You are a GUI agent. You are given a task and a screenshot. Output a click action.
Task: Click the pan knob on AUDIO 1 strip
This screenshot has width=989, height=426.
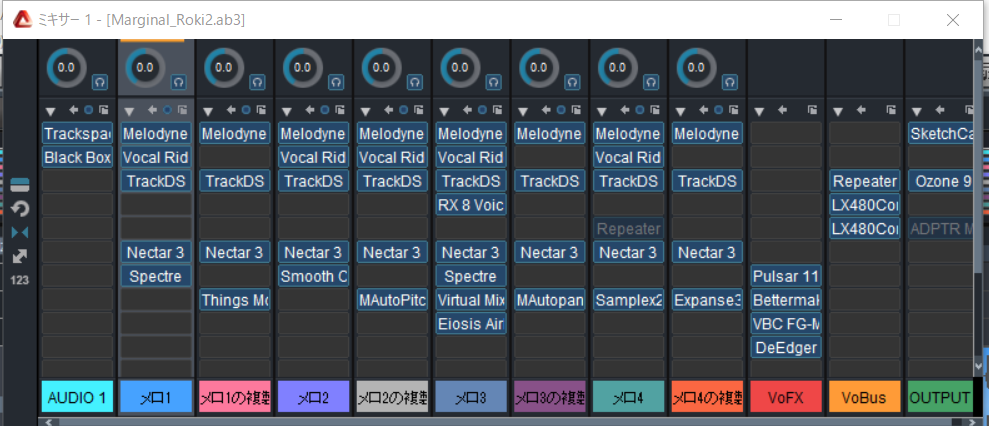65,67
